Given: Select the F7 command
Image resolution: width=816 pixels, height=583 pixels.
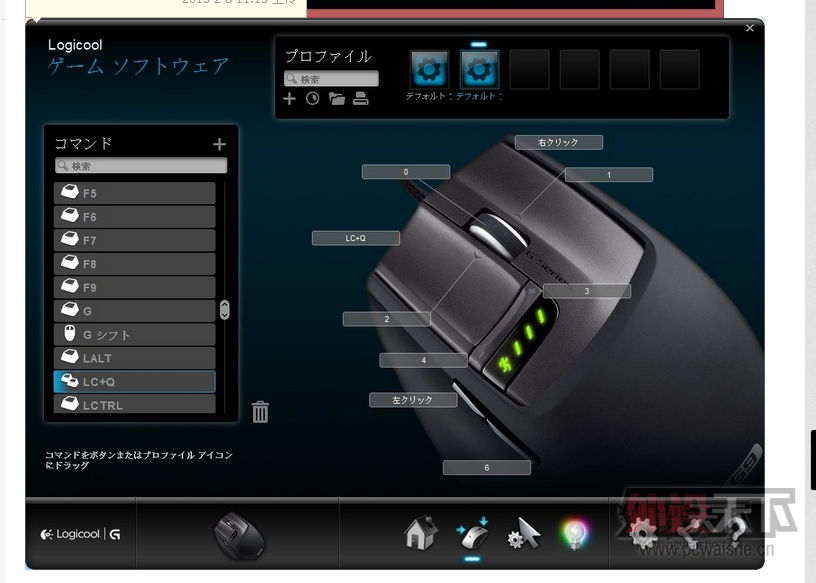Looking at the screenshot, I should tap(135, 240).
